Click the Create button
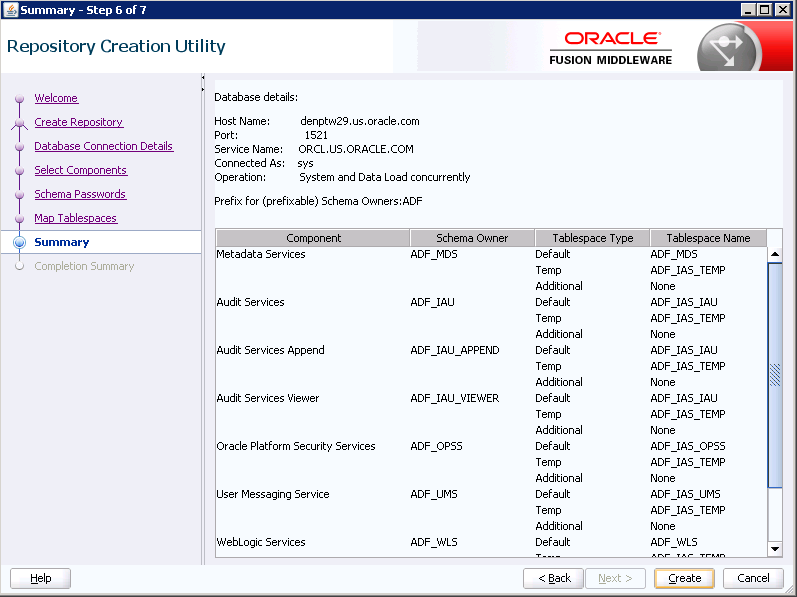Viewport: 797px width, 597px height. 684,578
